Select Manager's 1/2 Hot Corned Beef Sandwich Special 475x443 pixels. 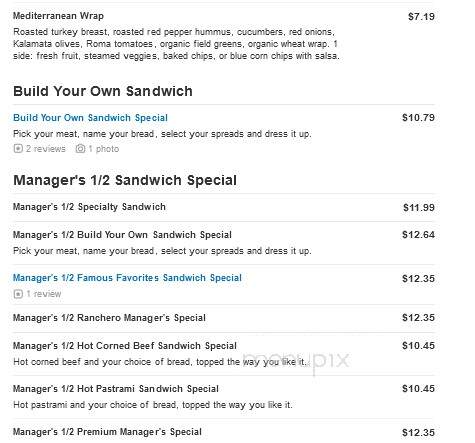[x=125, y=346]
